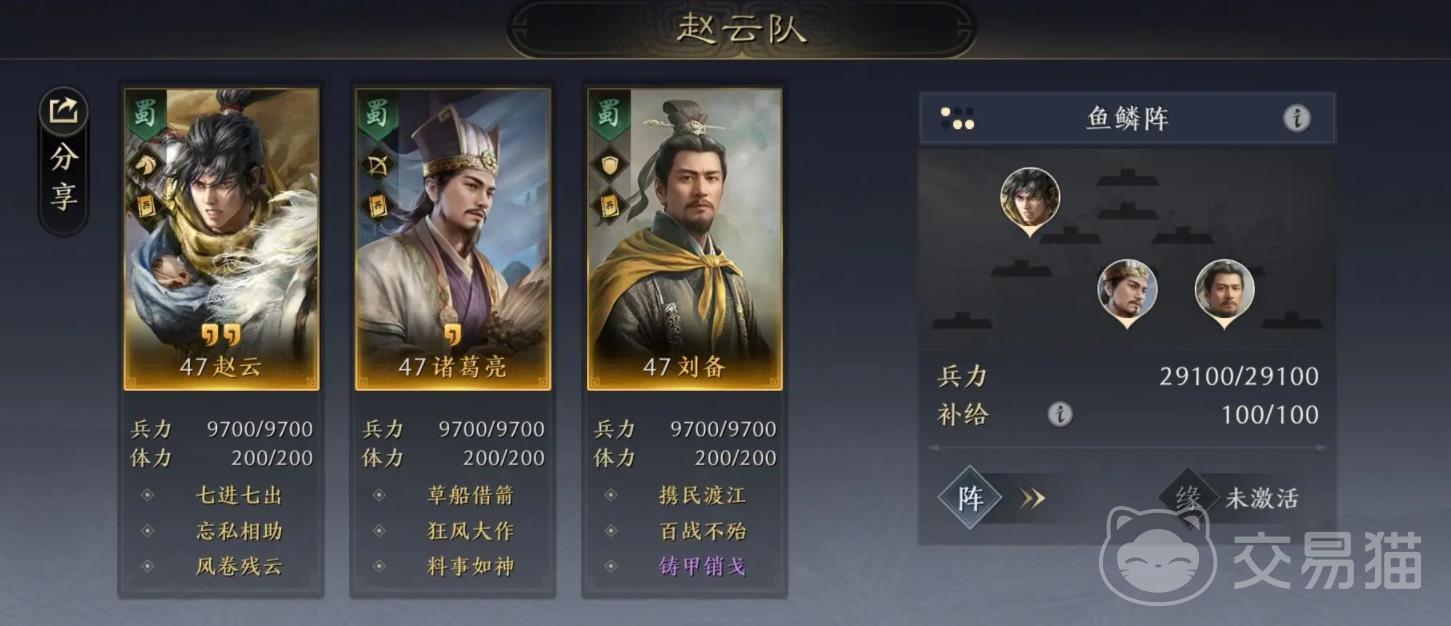The image size is (1451, 626).
Task: Tap the 蜀 faction badge on 赵云 card
Action: [x=145, y=114]
